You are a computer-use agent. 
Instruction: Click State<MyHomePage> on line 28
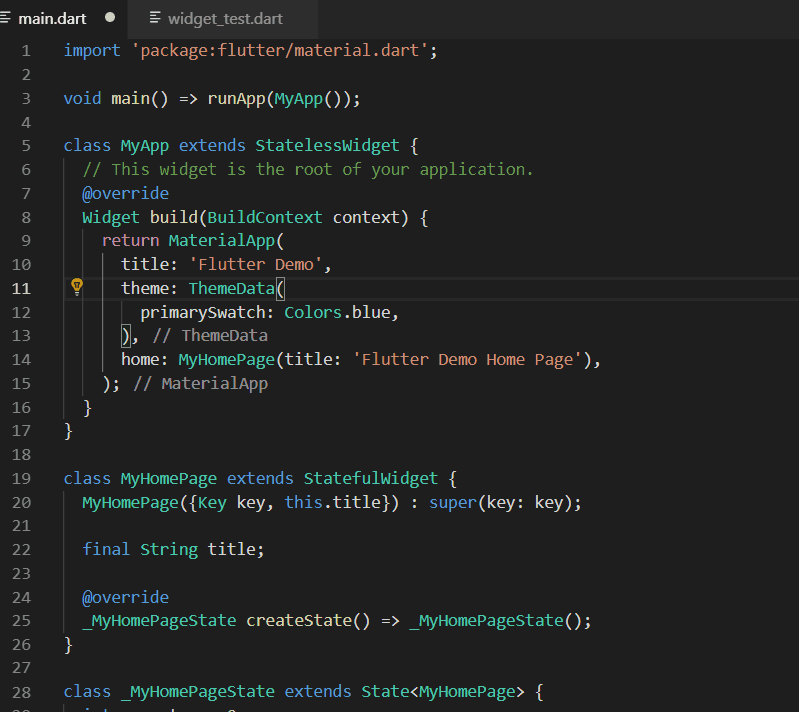tap(442, 692)
